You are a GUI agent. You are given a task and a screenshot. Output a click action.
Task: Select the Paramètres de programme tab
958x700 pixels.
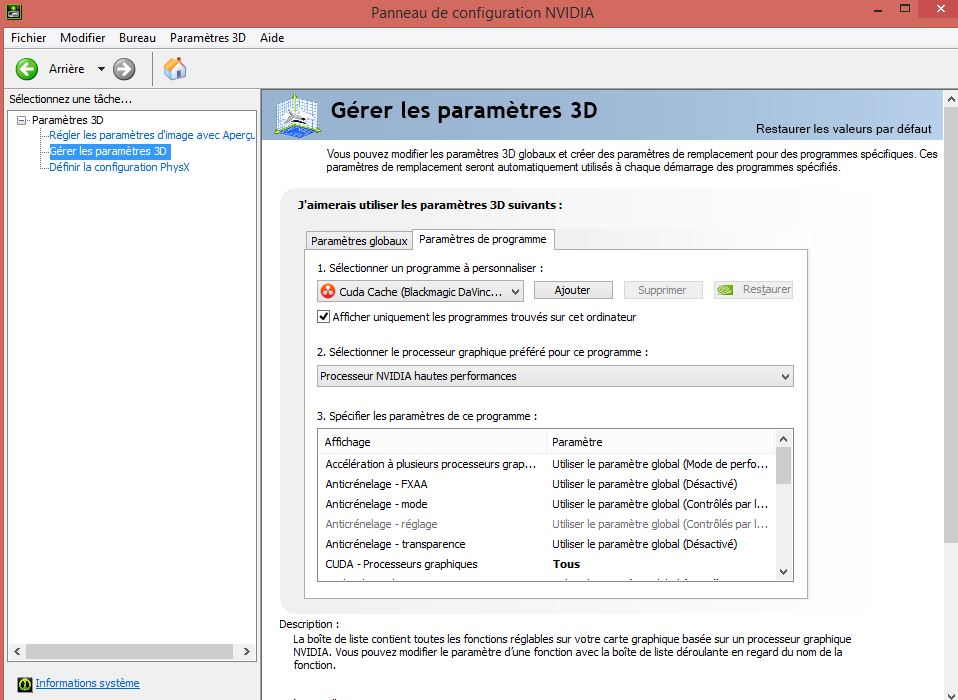483,239
